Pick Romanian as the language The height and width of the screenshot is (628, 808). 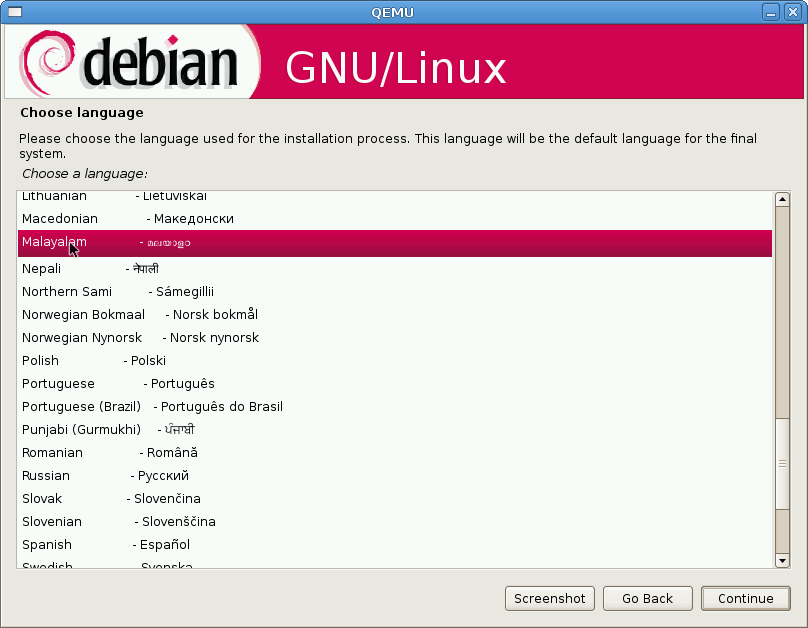(x=53, y=452)
